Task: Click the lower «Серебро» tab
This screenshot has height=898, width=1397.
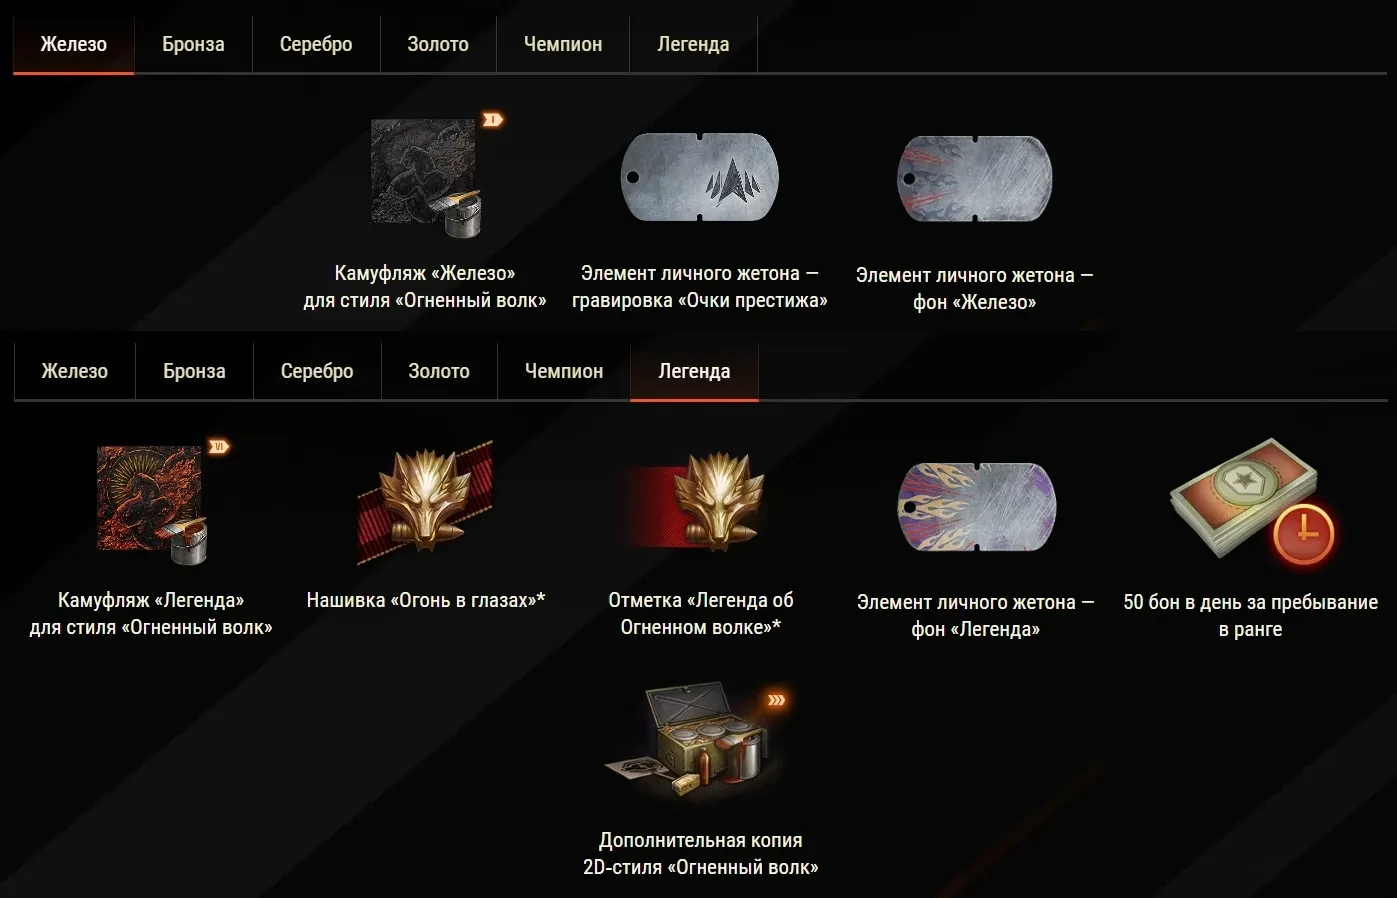Action: coord(317,371)
